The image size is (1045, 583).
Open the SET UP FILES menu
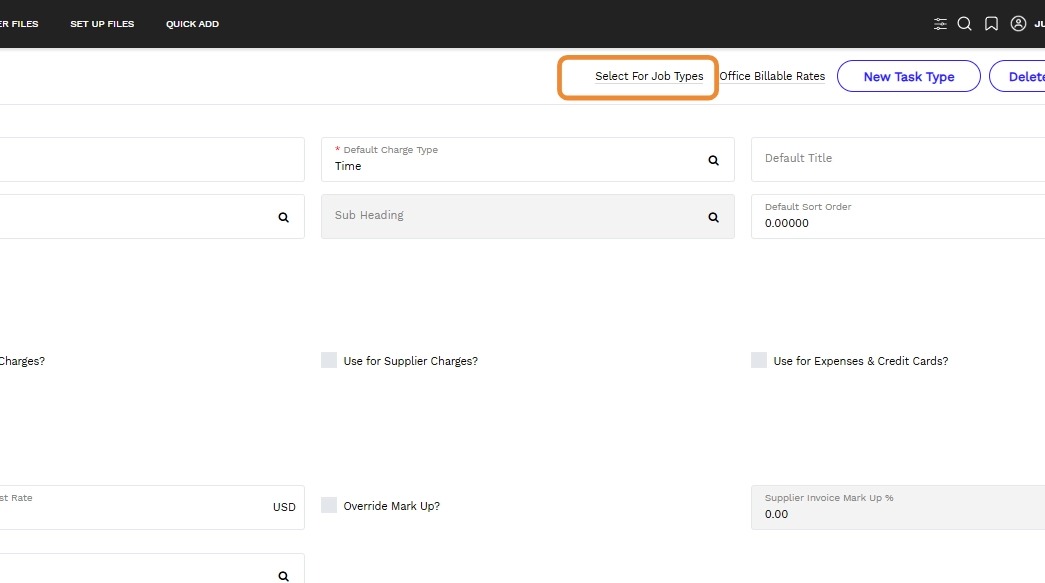pyautogui.click(x=102, y=24)
